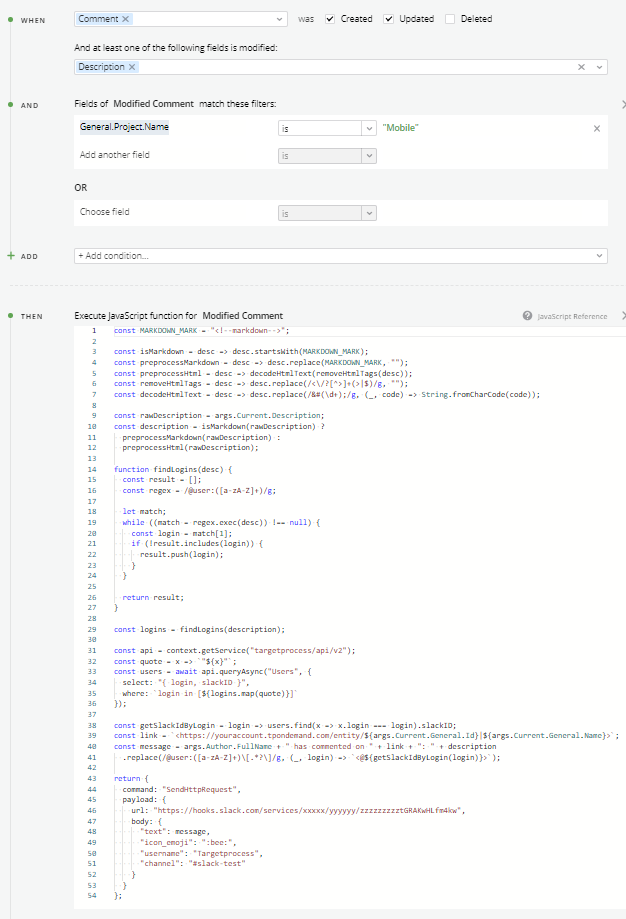This screenshot has width=626, height=919.
Task: Click the Modified Comment label in THEN section
Action: point(243,316)
